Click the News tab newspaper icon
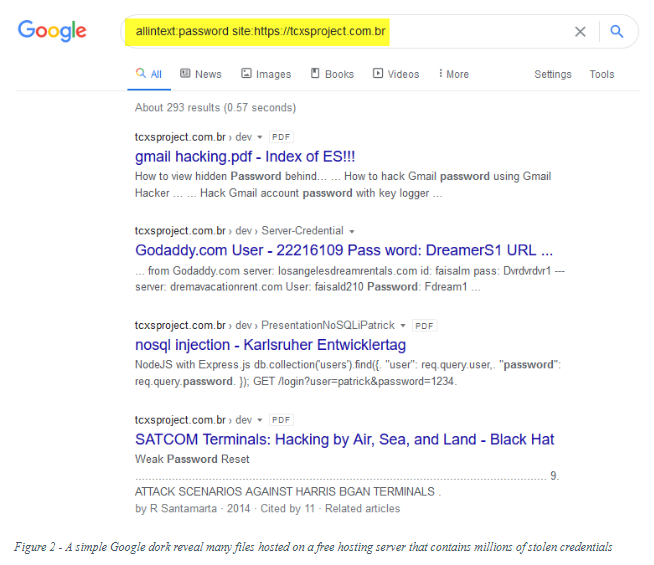The width and height of the screenshot is (654, 565). (x=185, y=73)
